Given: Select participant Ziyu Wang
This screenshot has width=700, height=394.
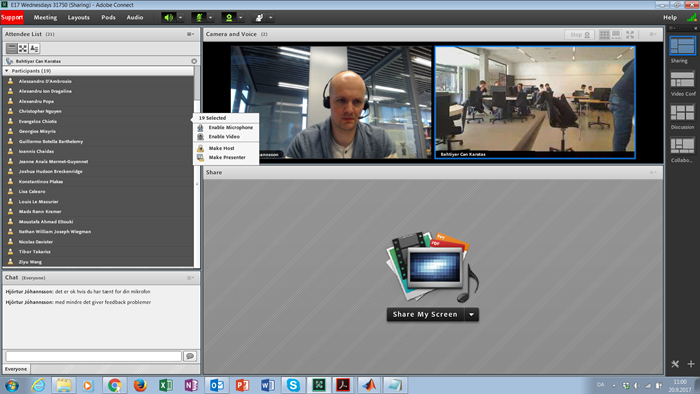Looking at the screenshot, I should pos(99,262).
